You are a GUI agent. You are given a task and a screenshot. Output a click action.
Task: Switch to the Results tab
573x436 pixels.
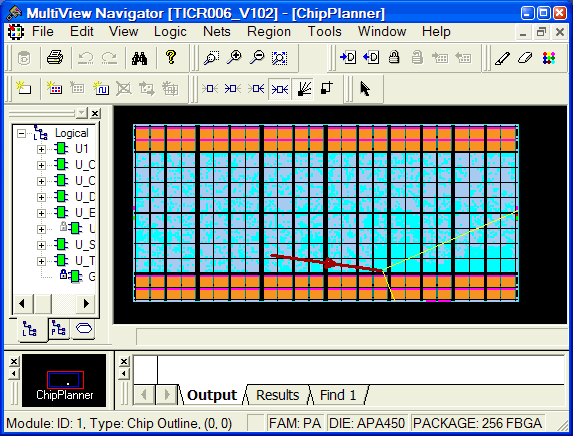tap(278, 395)
